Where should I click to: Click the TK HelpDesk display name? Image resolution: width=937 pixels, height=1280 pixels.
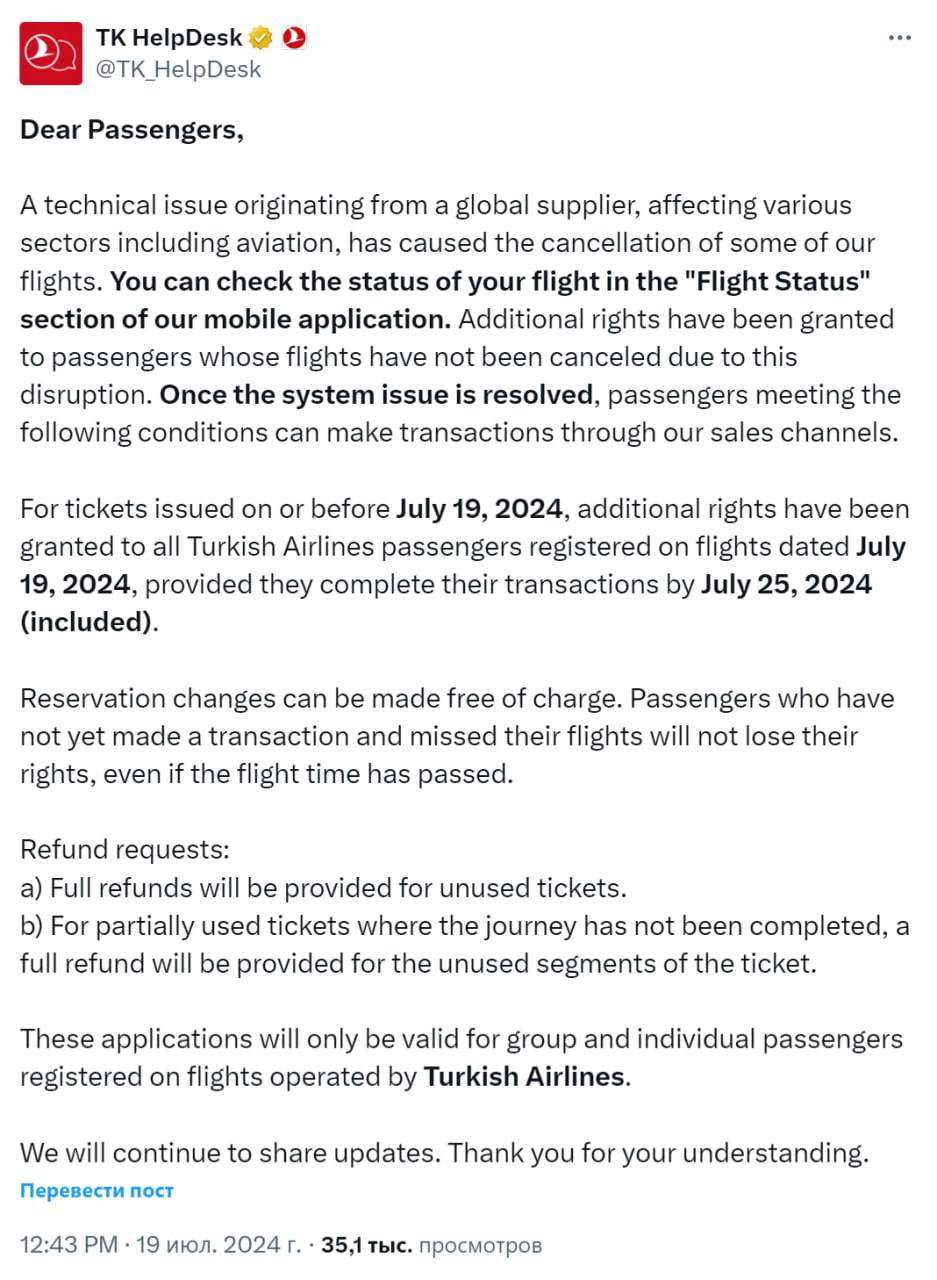click(x=169, y=38)
